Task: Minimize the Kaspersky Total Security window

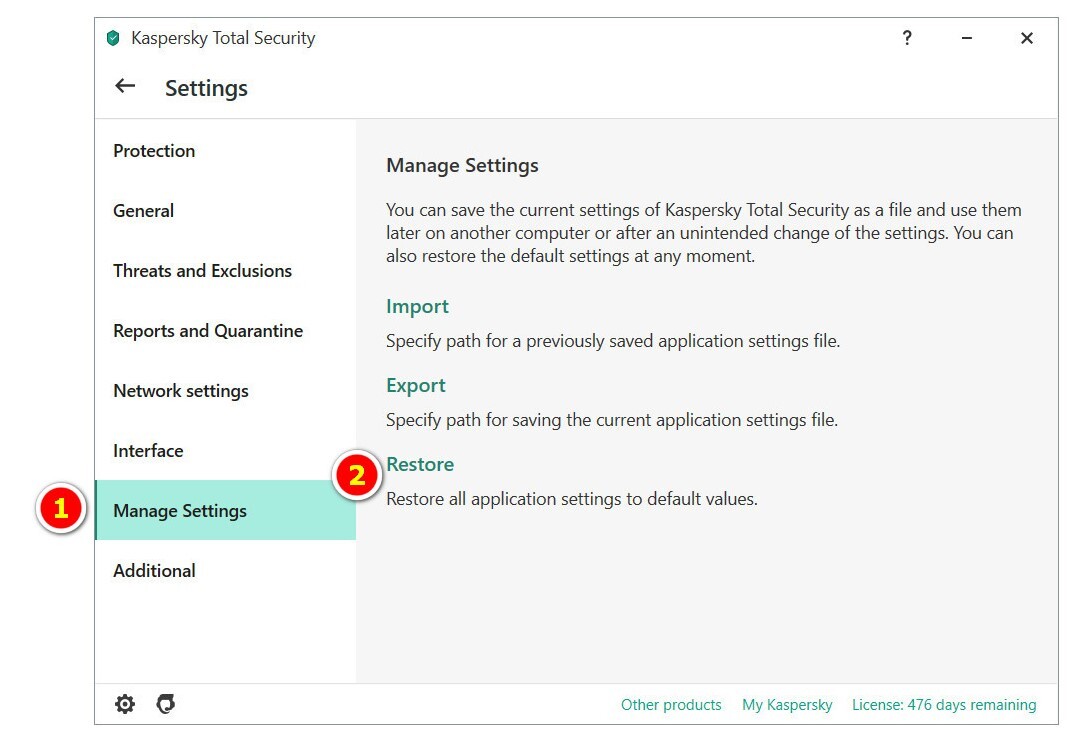Action: [967, 38]
